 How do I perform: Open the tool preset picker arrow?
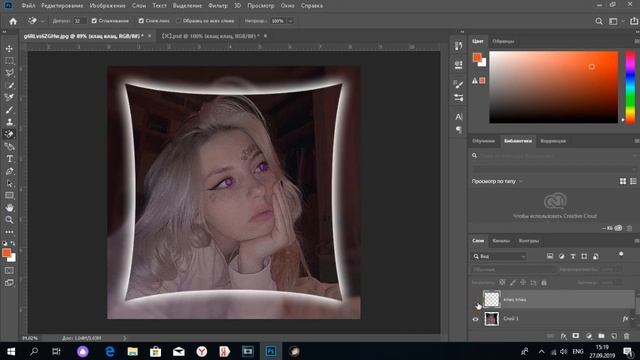point(42,21)
